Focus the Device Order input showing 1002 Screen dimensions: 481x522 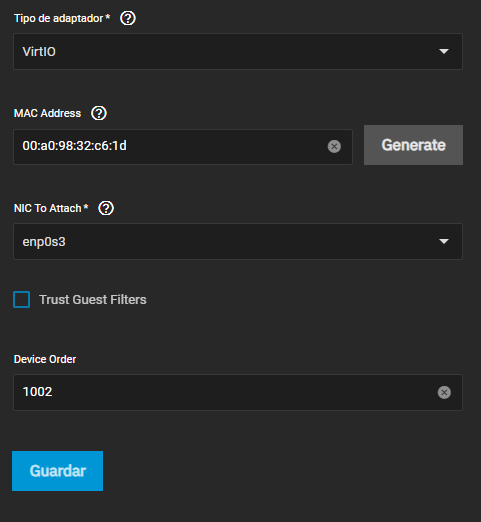point(238,392)
